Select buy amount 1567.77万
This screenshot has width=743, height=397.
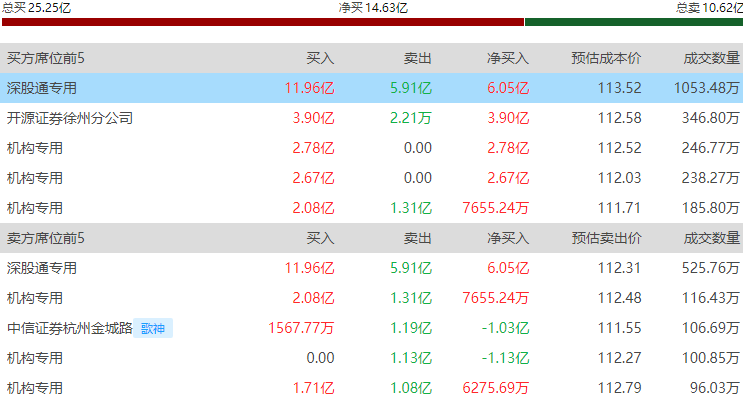(301, 328)
